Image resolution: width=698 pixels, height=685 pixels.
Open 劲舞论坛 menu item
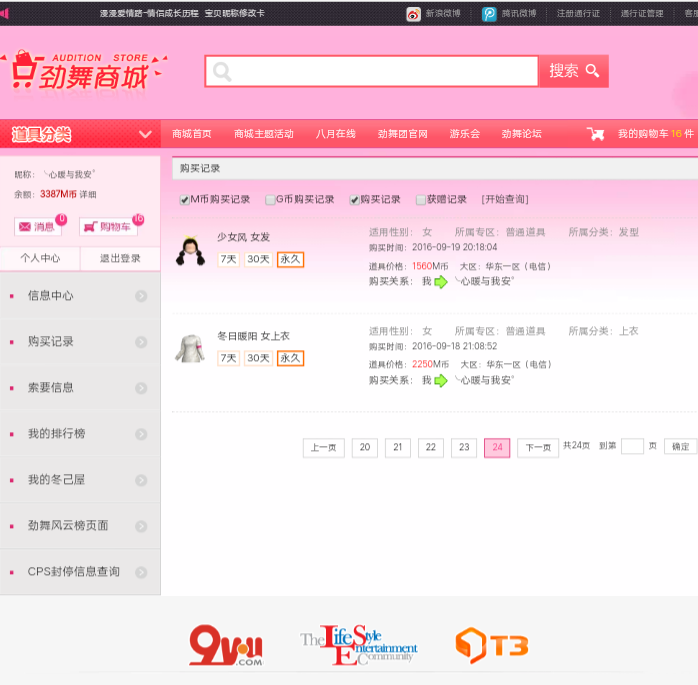click(521, 134)
